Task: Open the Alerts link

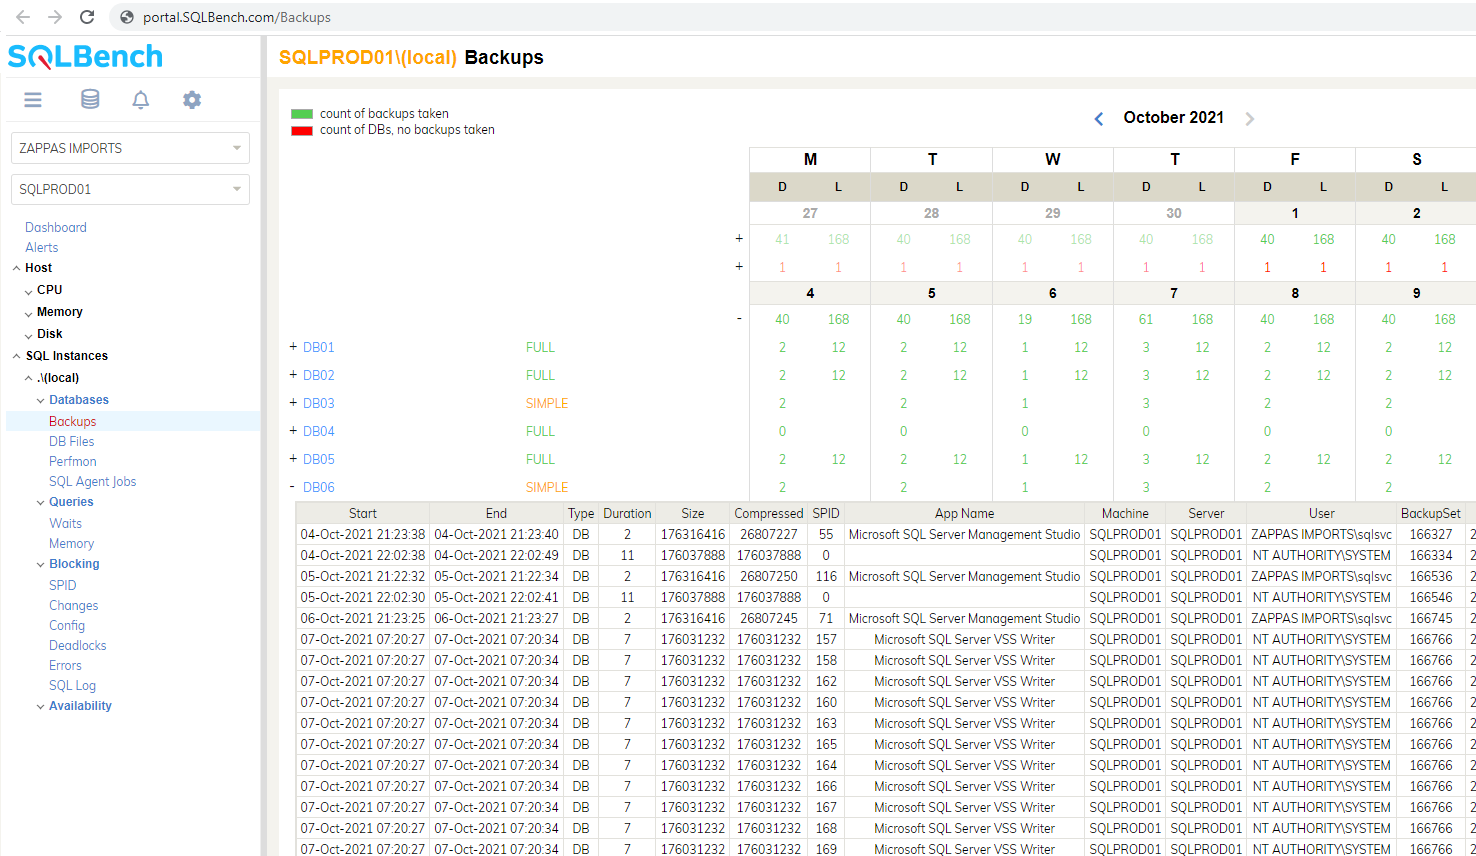Action: tap(42, 248)
